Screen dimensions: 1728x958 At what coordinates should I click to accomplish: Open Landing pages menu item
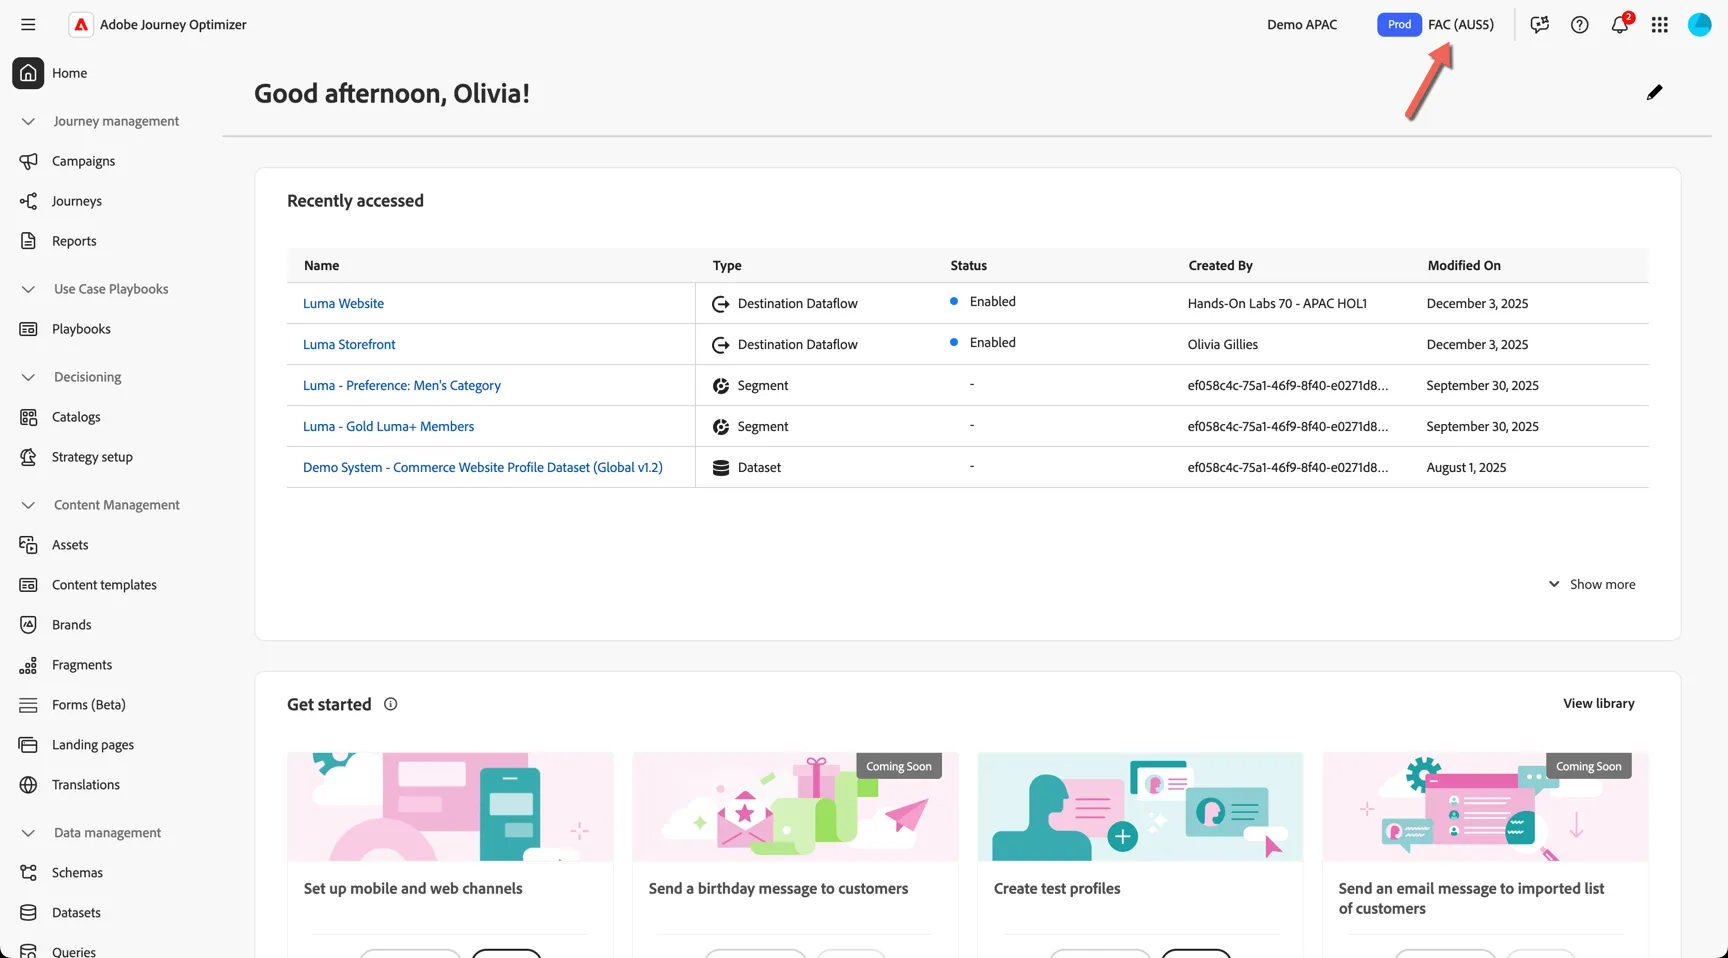pos(93,745)
